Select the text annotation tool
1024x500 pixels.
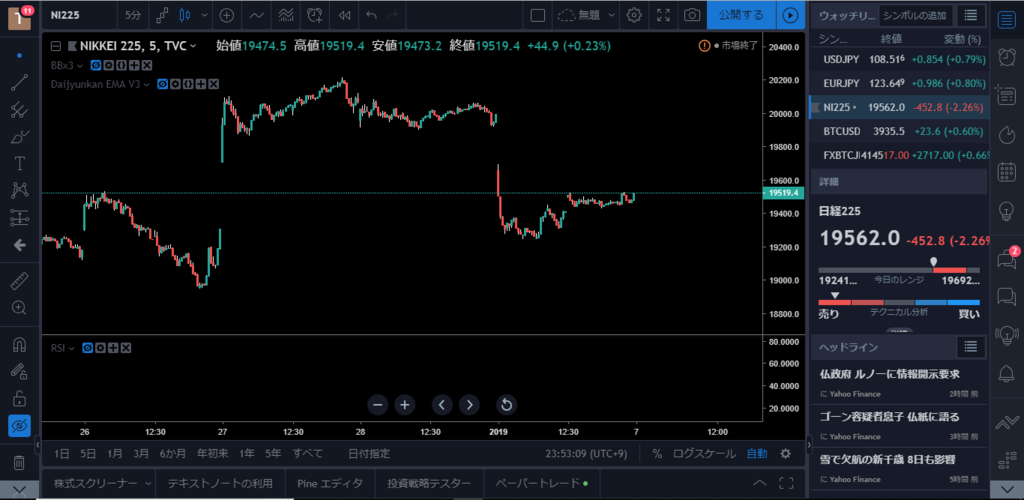tap(20, 163)
